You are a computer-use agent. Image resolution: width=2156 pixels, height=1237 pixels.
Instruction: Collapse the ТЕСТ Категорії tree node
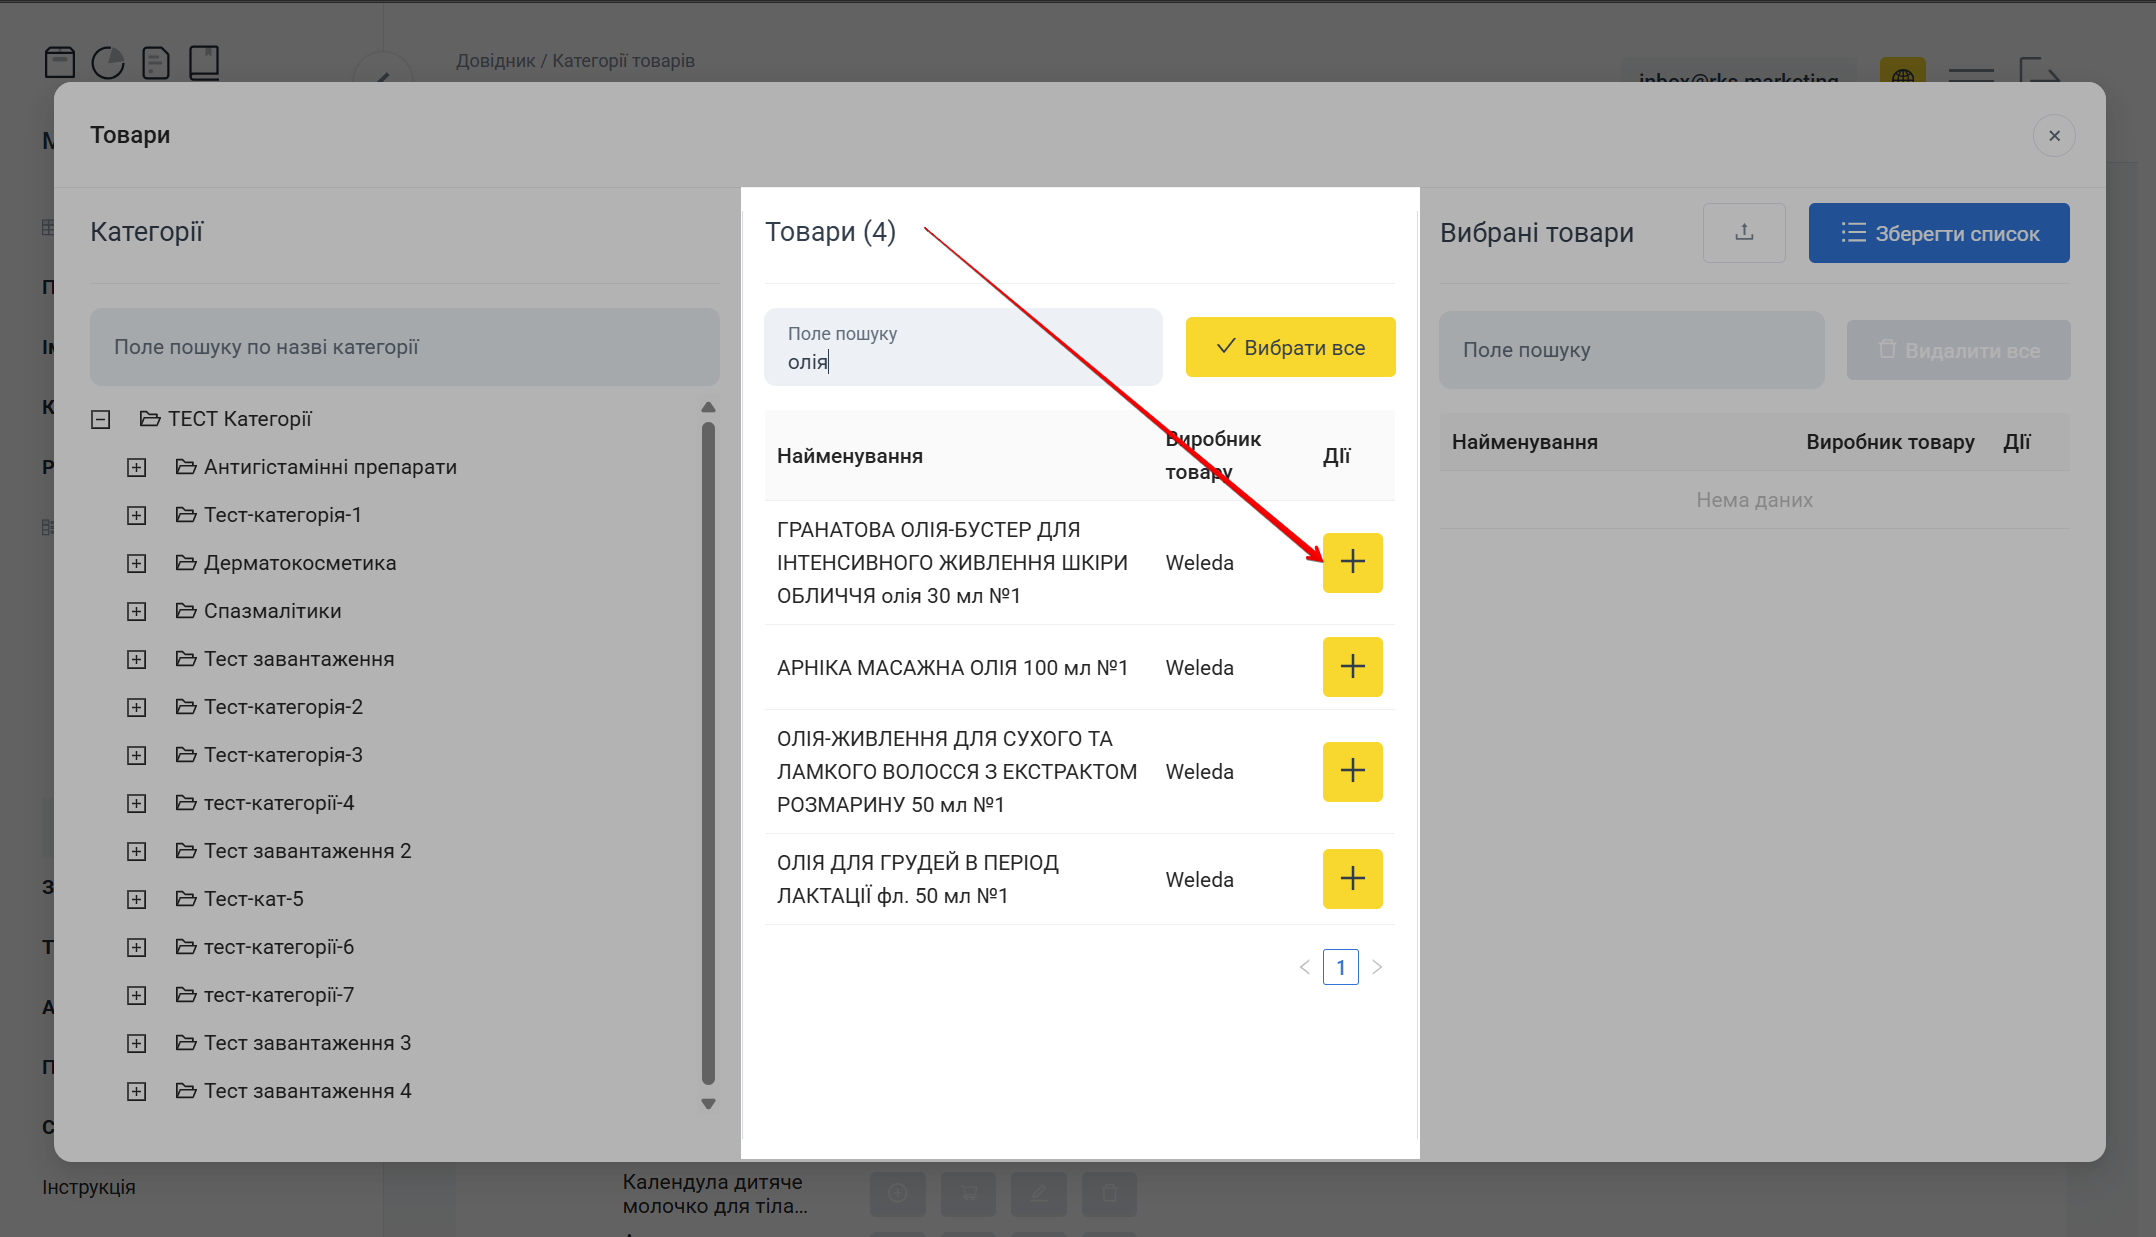(101, 420)
